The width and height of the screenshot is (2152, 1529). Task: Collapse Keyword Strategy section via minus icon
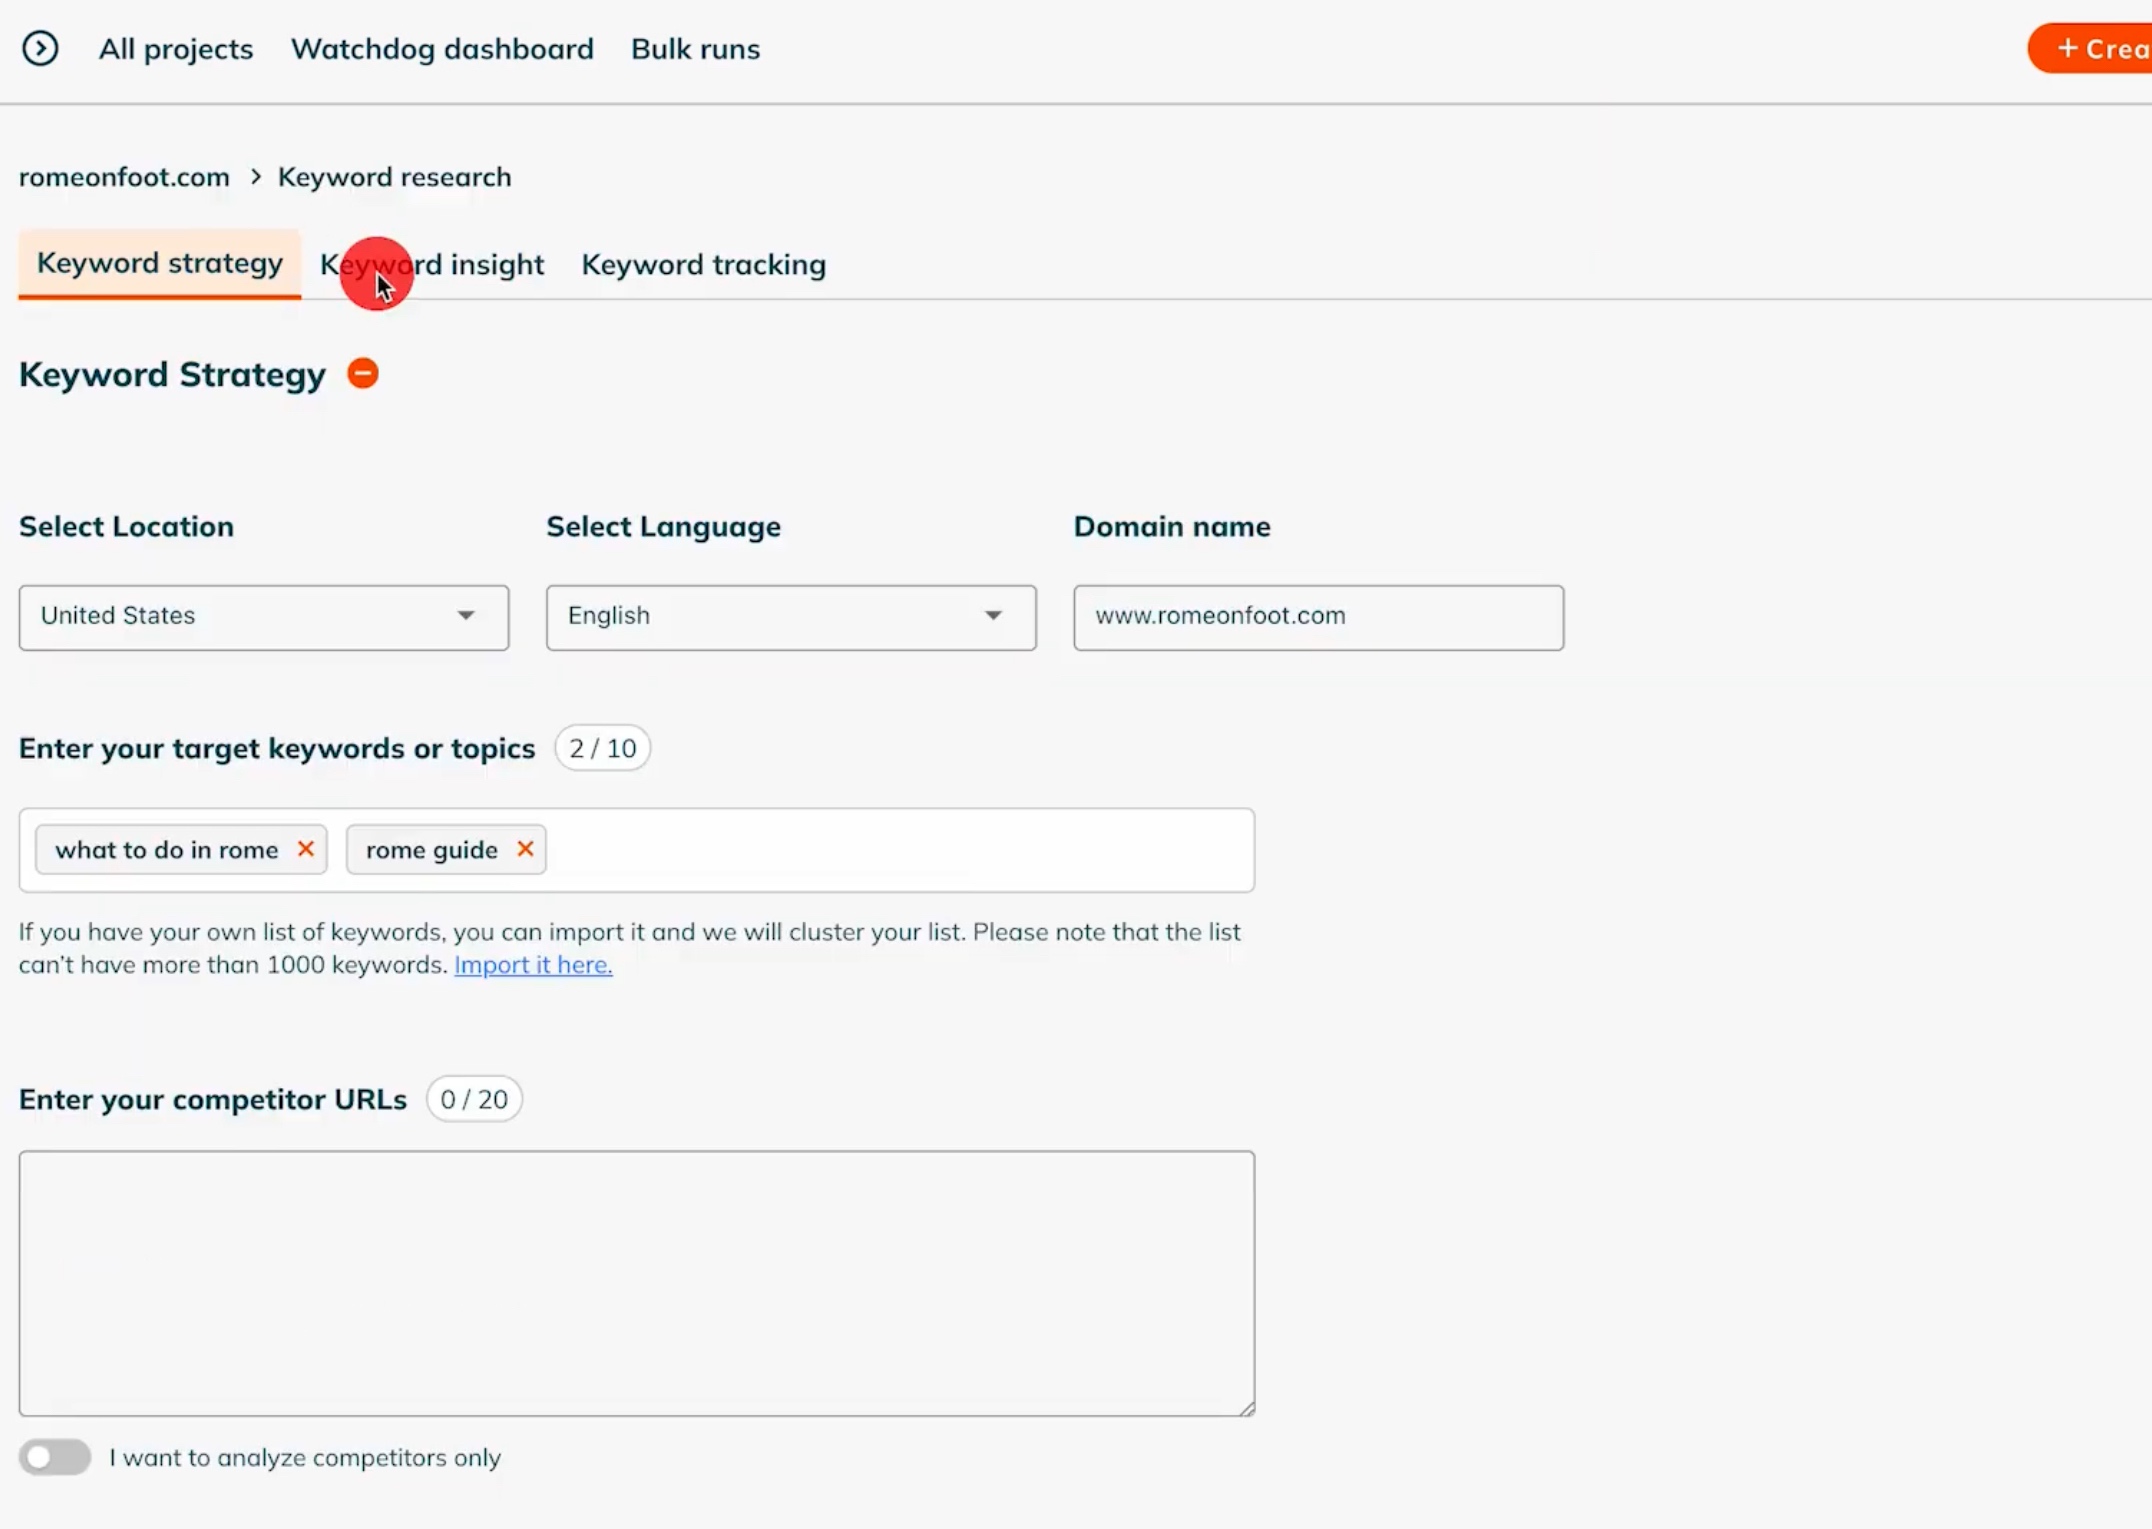coord(362,373)
